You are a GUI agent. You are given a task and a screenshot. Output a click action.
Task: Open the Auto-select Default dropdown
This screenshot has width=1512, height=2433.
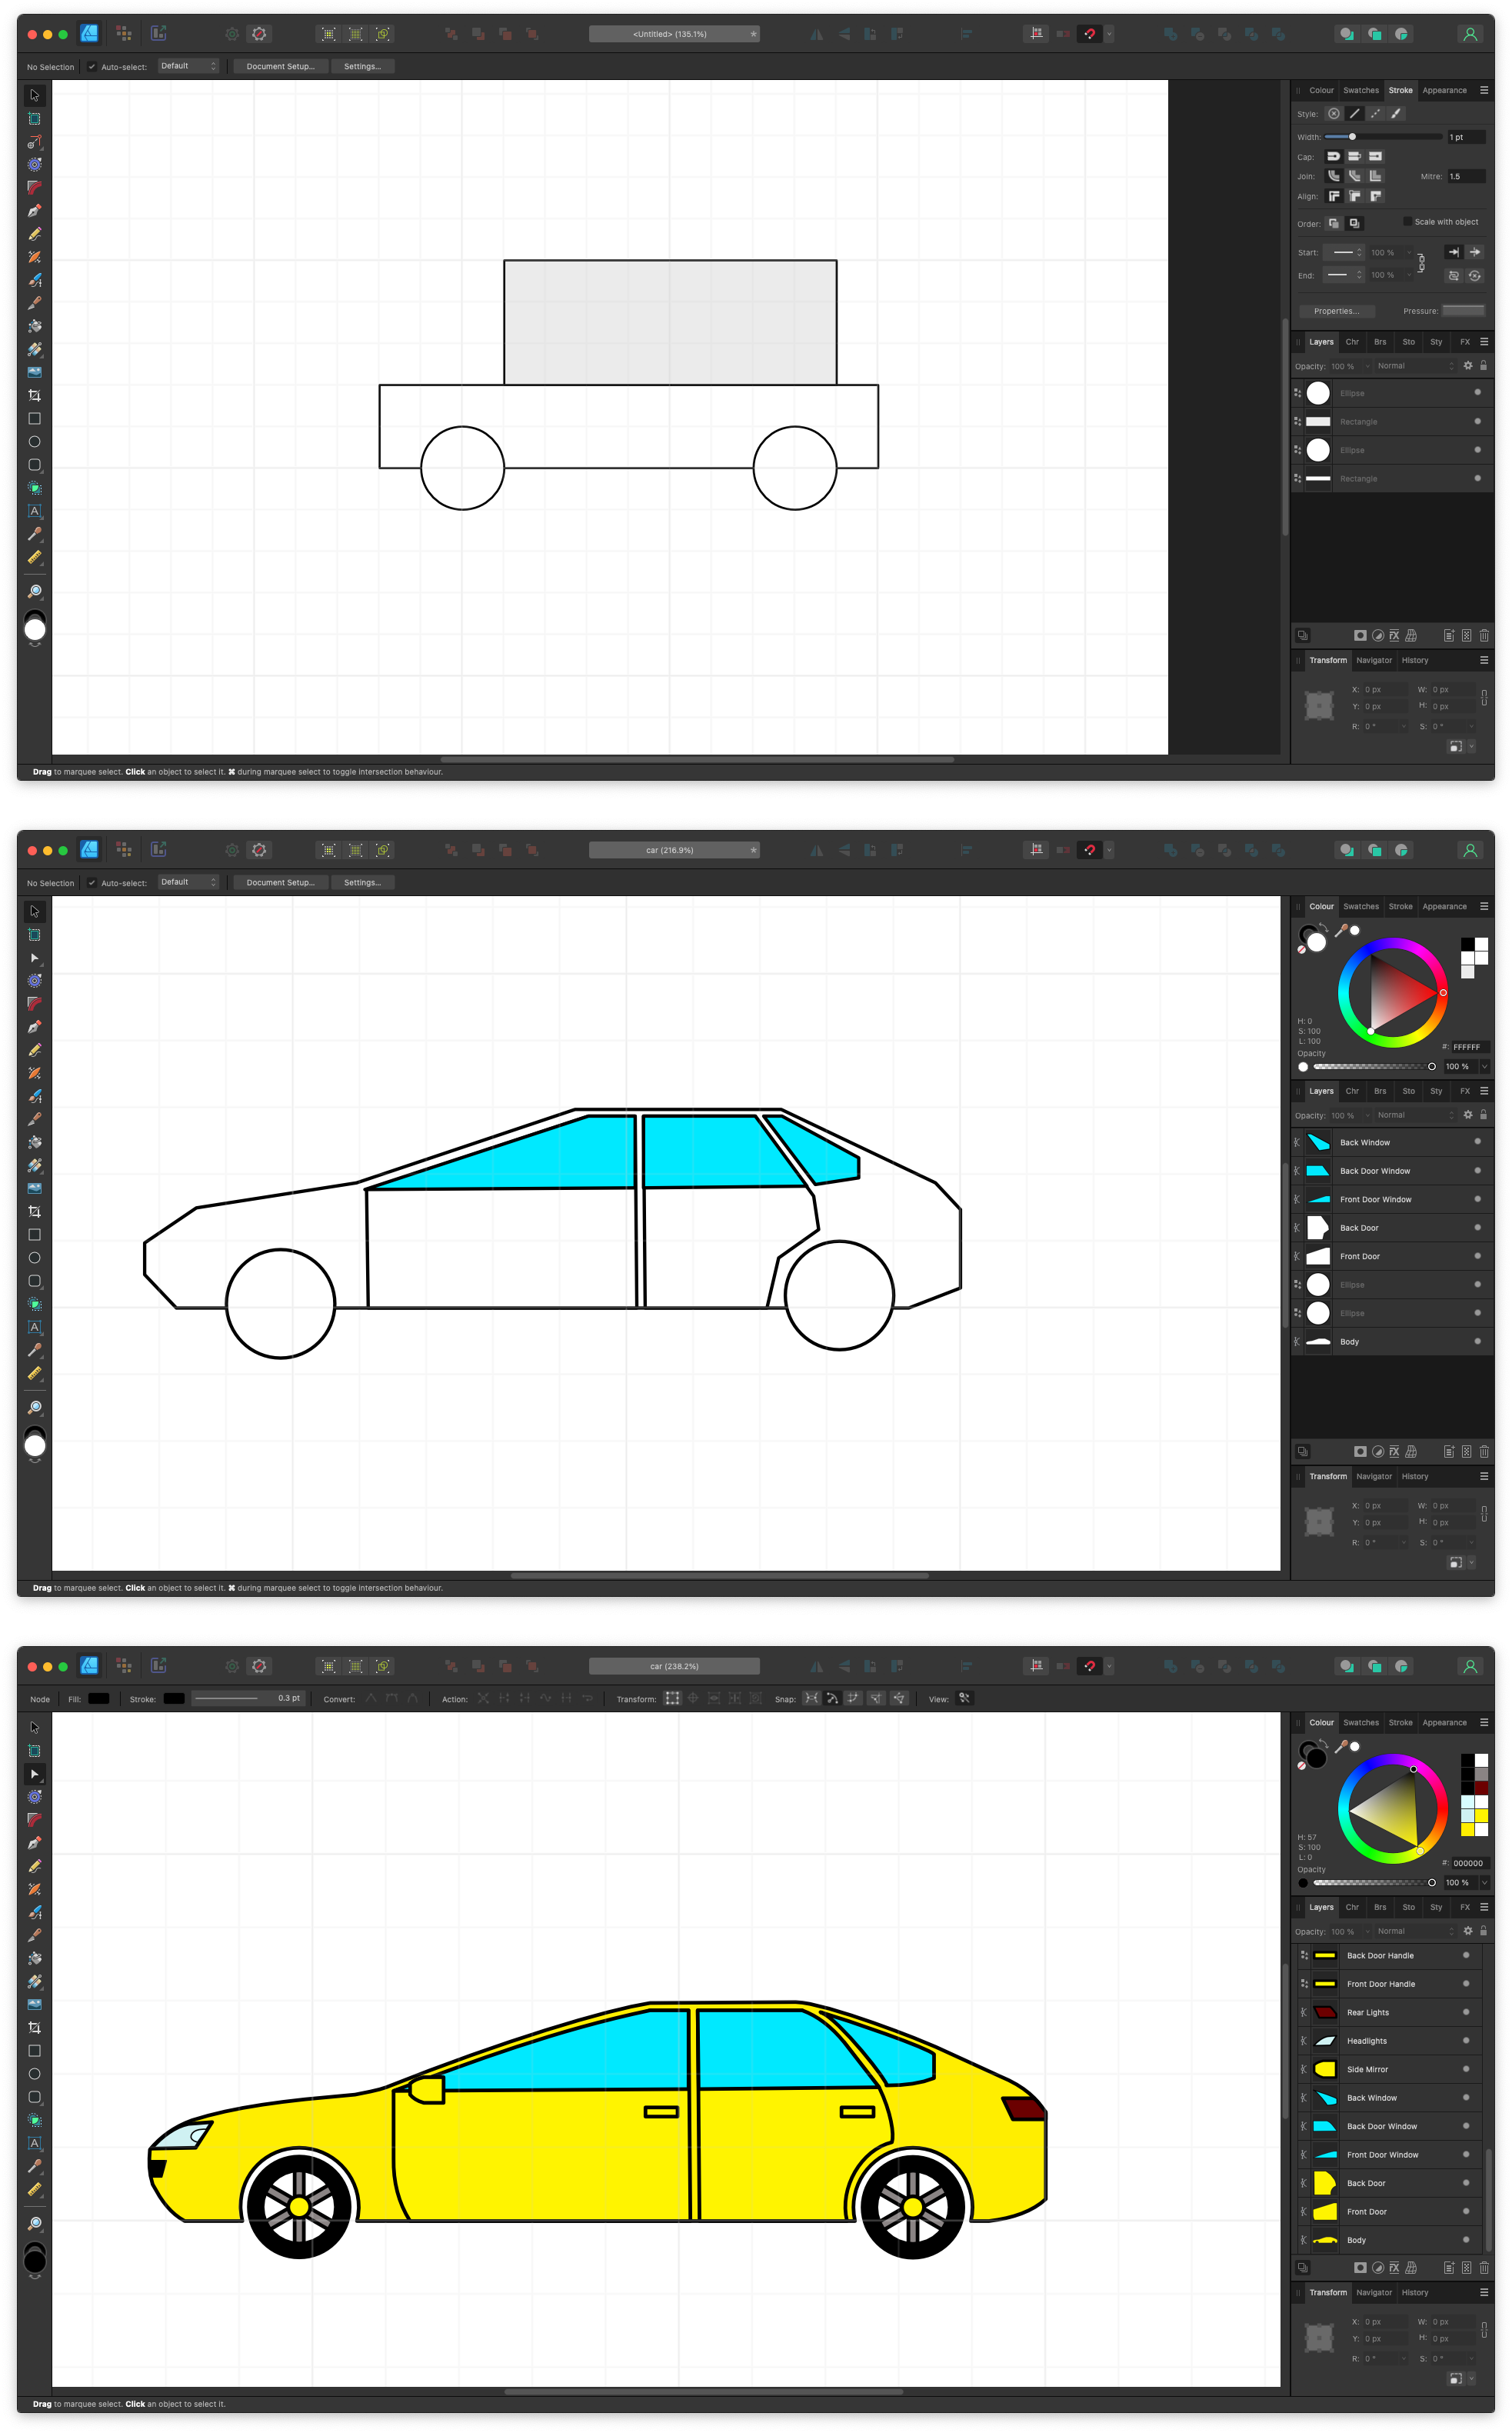coord(188,66)
